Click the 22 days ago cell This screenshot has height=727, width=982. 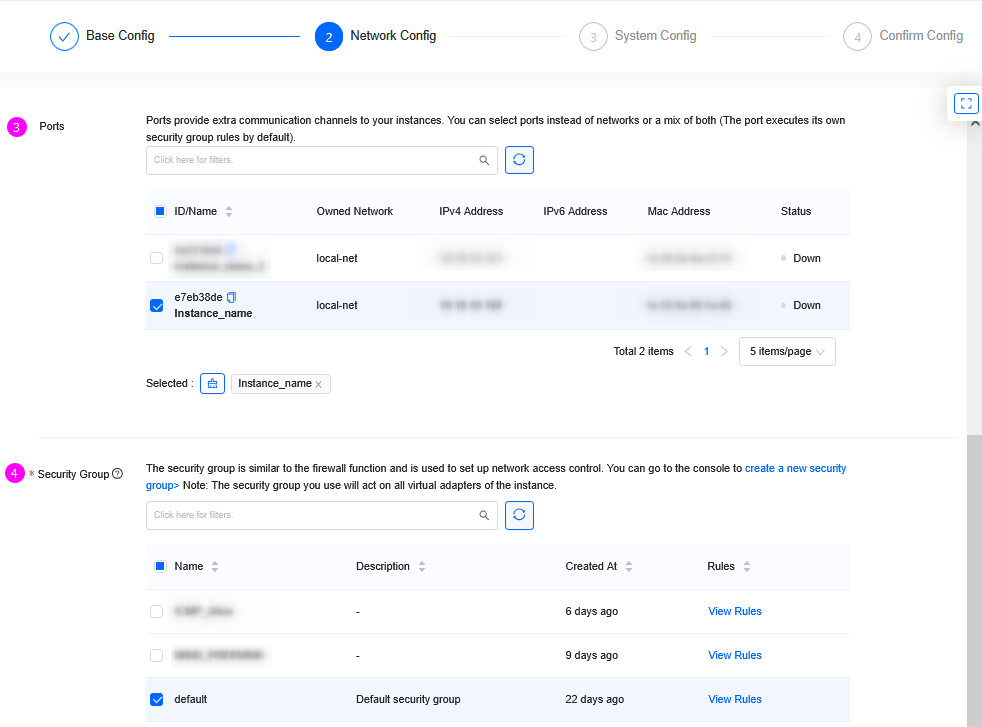[x=594, y=699]
